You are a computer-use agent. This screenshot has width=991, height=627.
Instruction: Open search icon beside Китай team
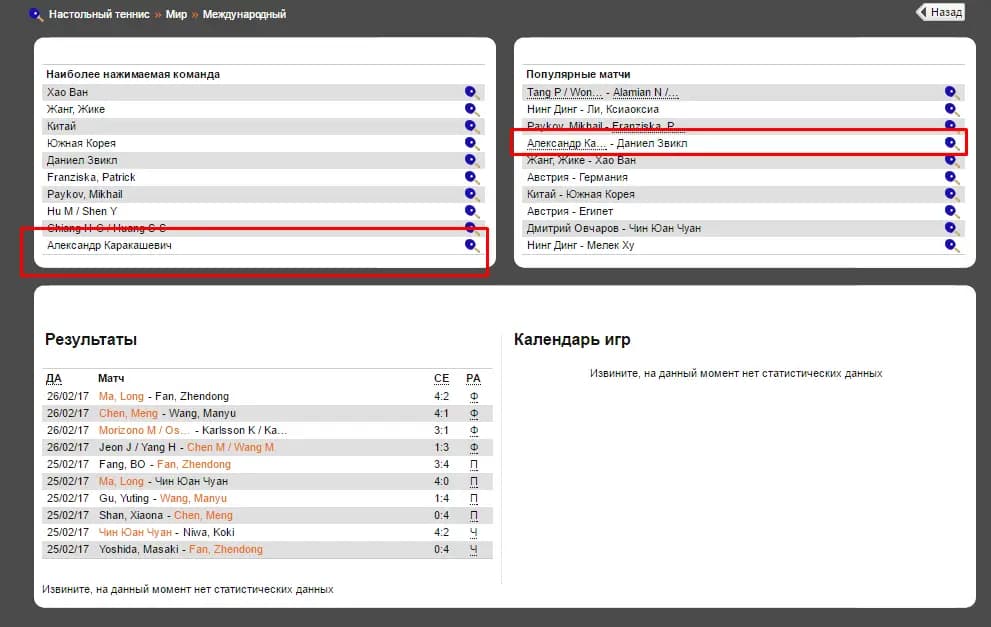471,126
